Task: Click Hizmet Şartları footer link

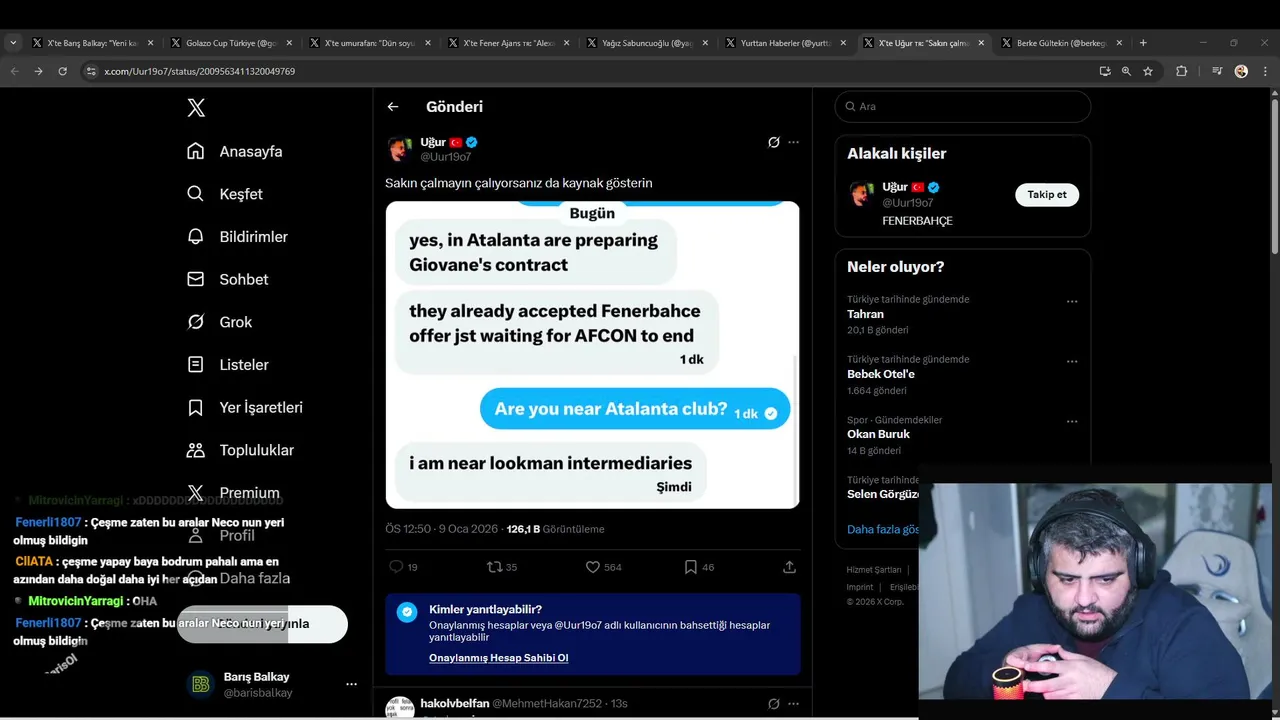Action: point(874,570)
